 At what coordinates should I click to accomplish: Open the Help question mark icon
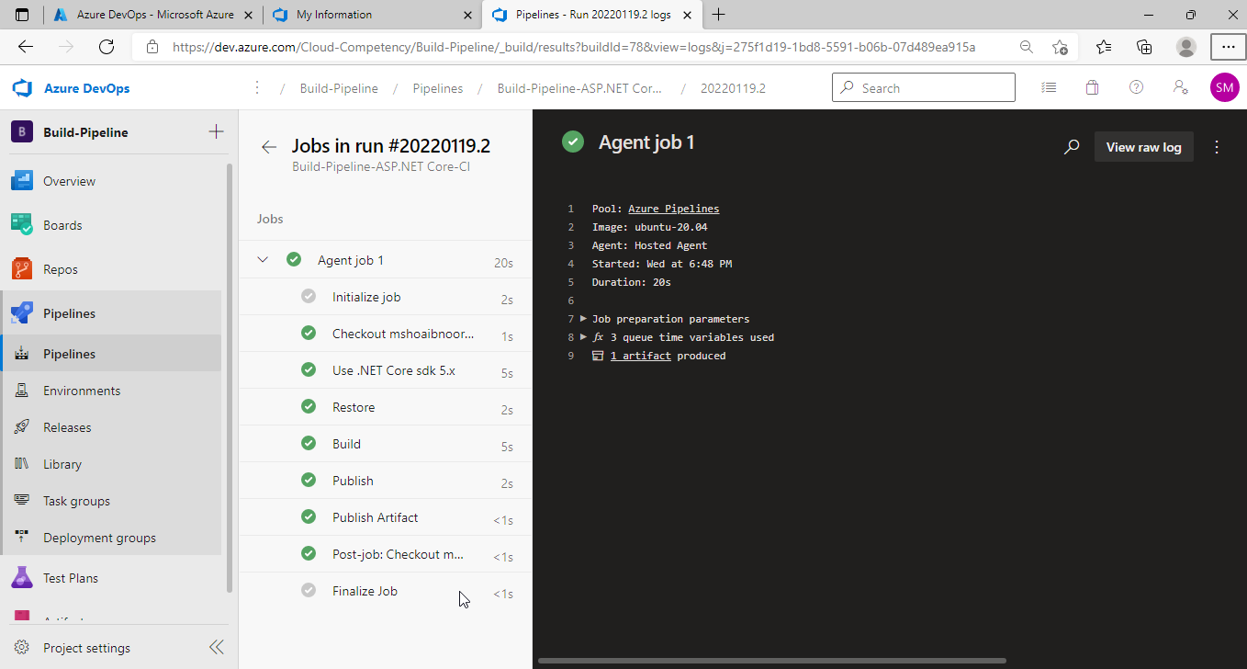(1136, 88)
